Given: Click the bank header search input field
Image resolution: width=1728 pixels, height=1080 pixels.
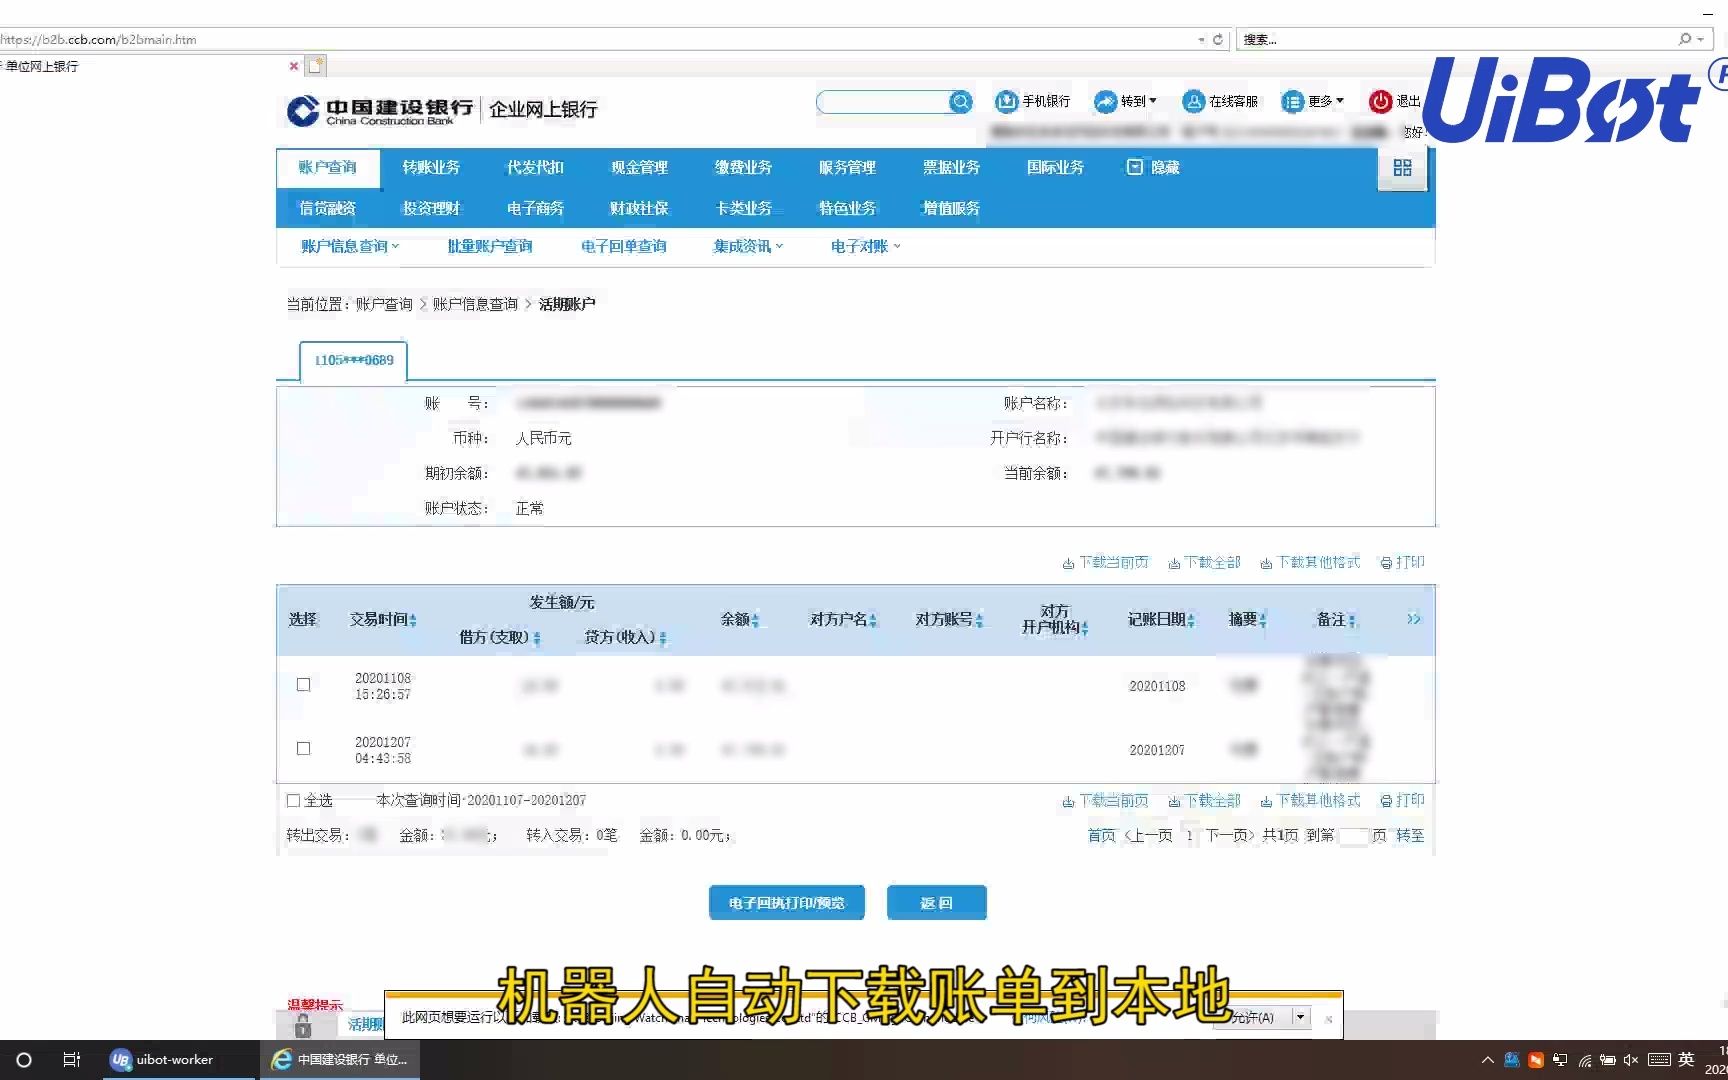Looking at the screenshot, I should coord(882,102).
